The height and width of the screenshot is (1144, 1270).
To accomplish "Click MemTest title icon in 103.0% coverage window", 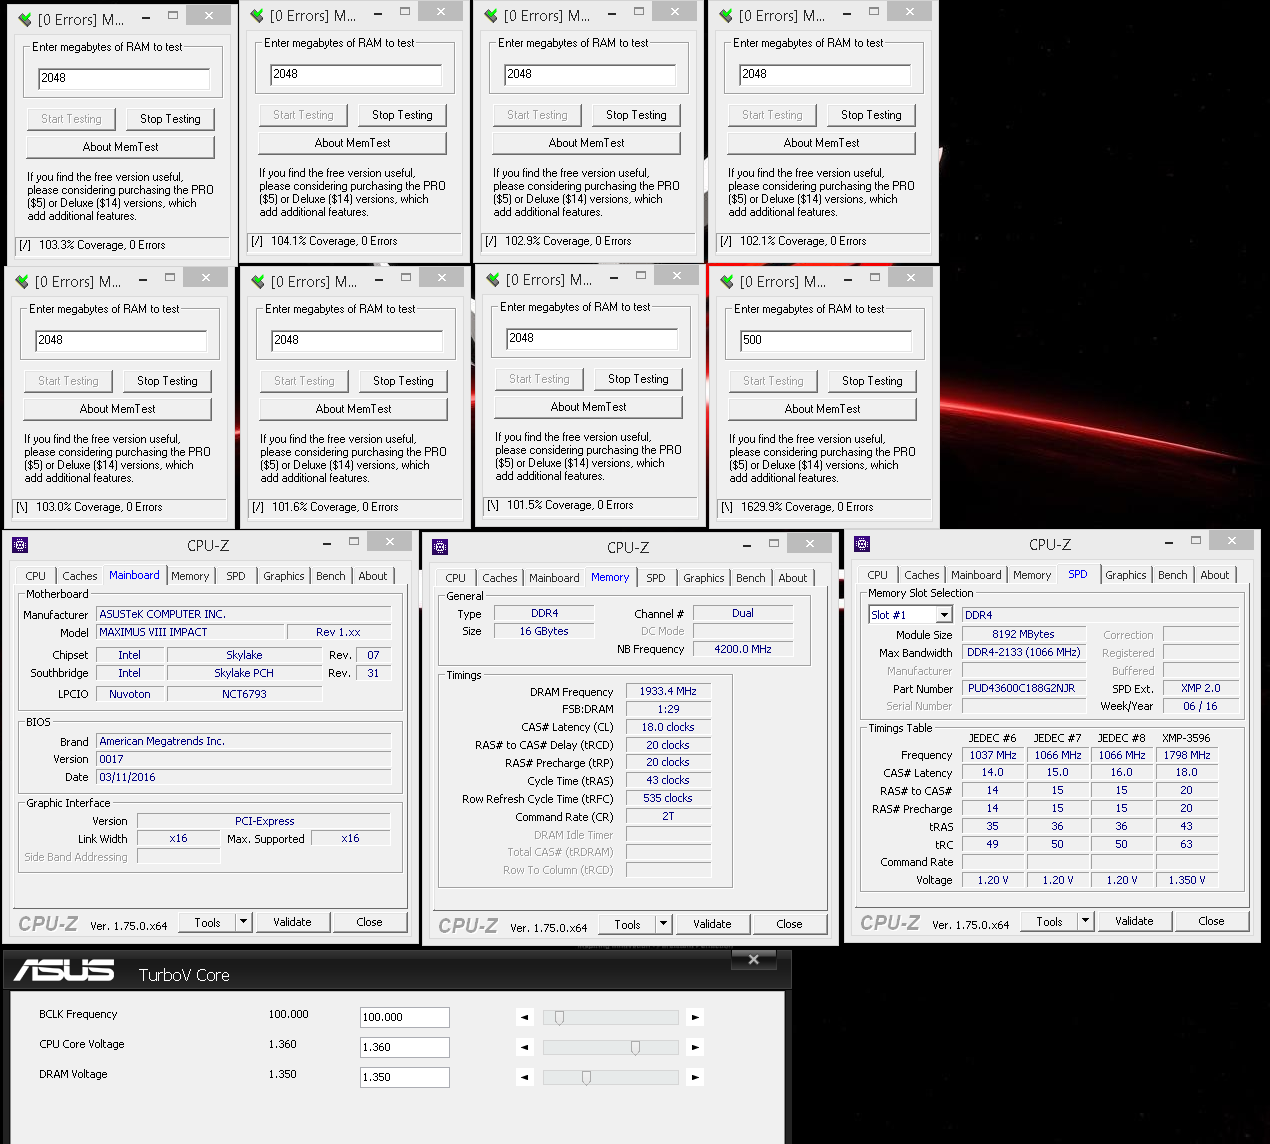I will (x=23, y=281).
